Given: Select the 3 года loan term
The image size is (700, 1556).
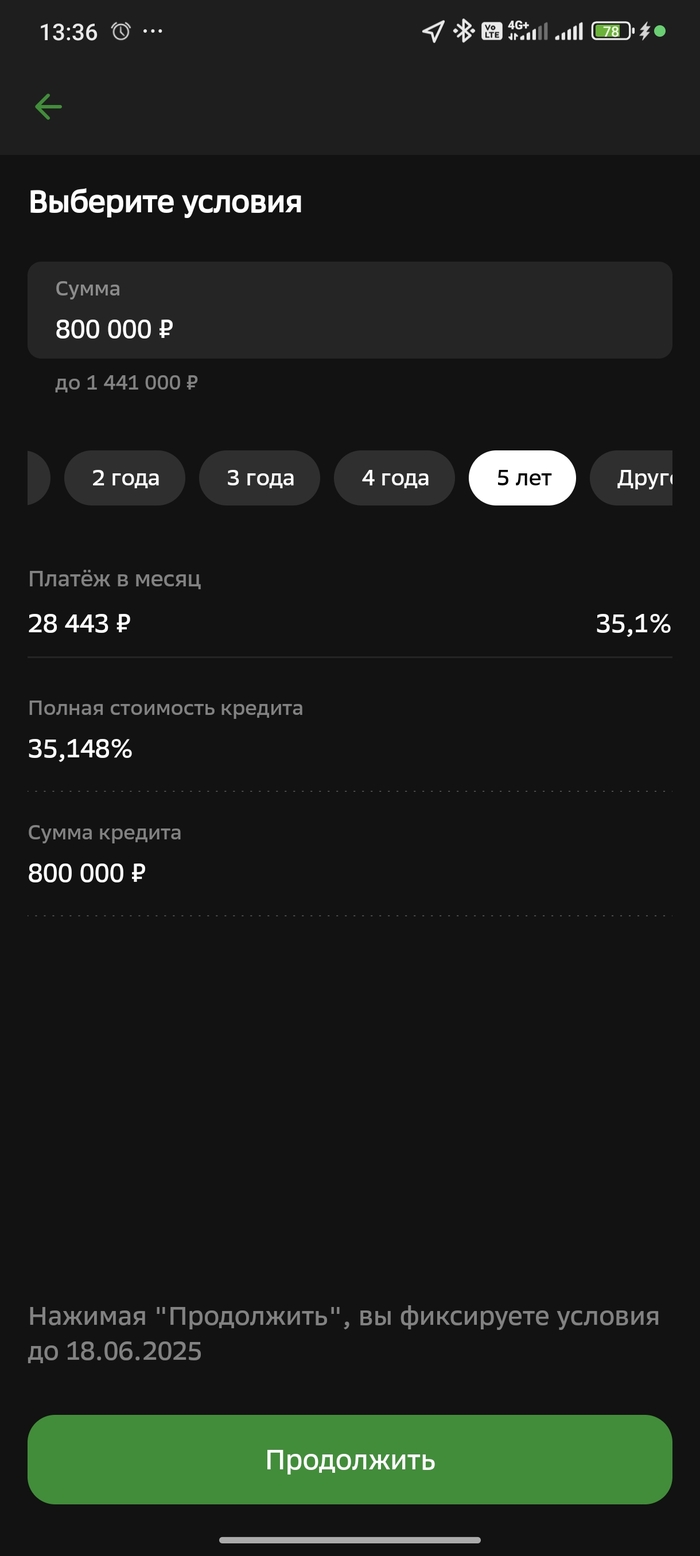Looking at the screenshot, I should (259, 478).
